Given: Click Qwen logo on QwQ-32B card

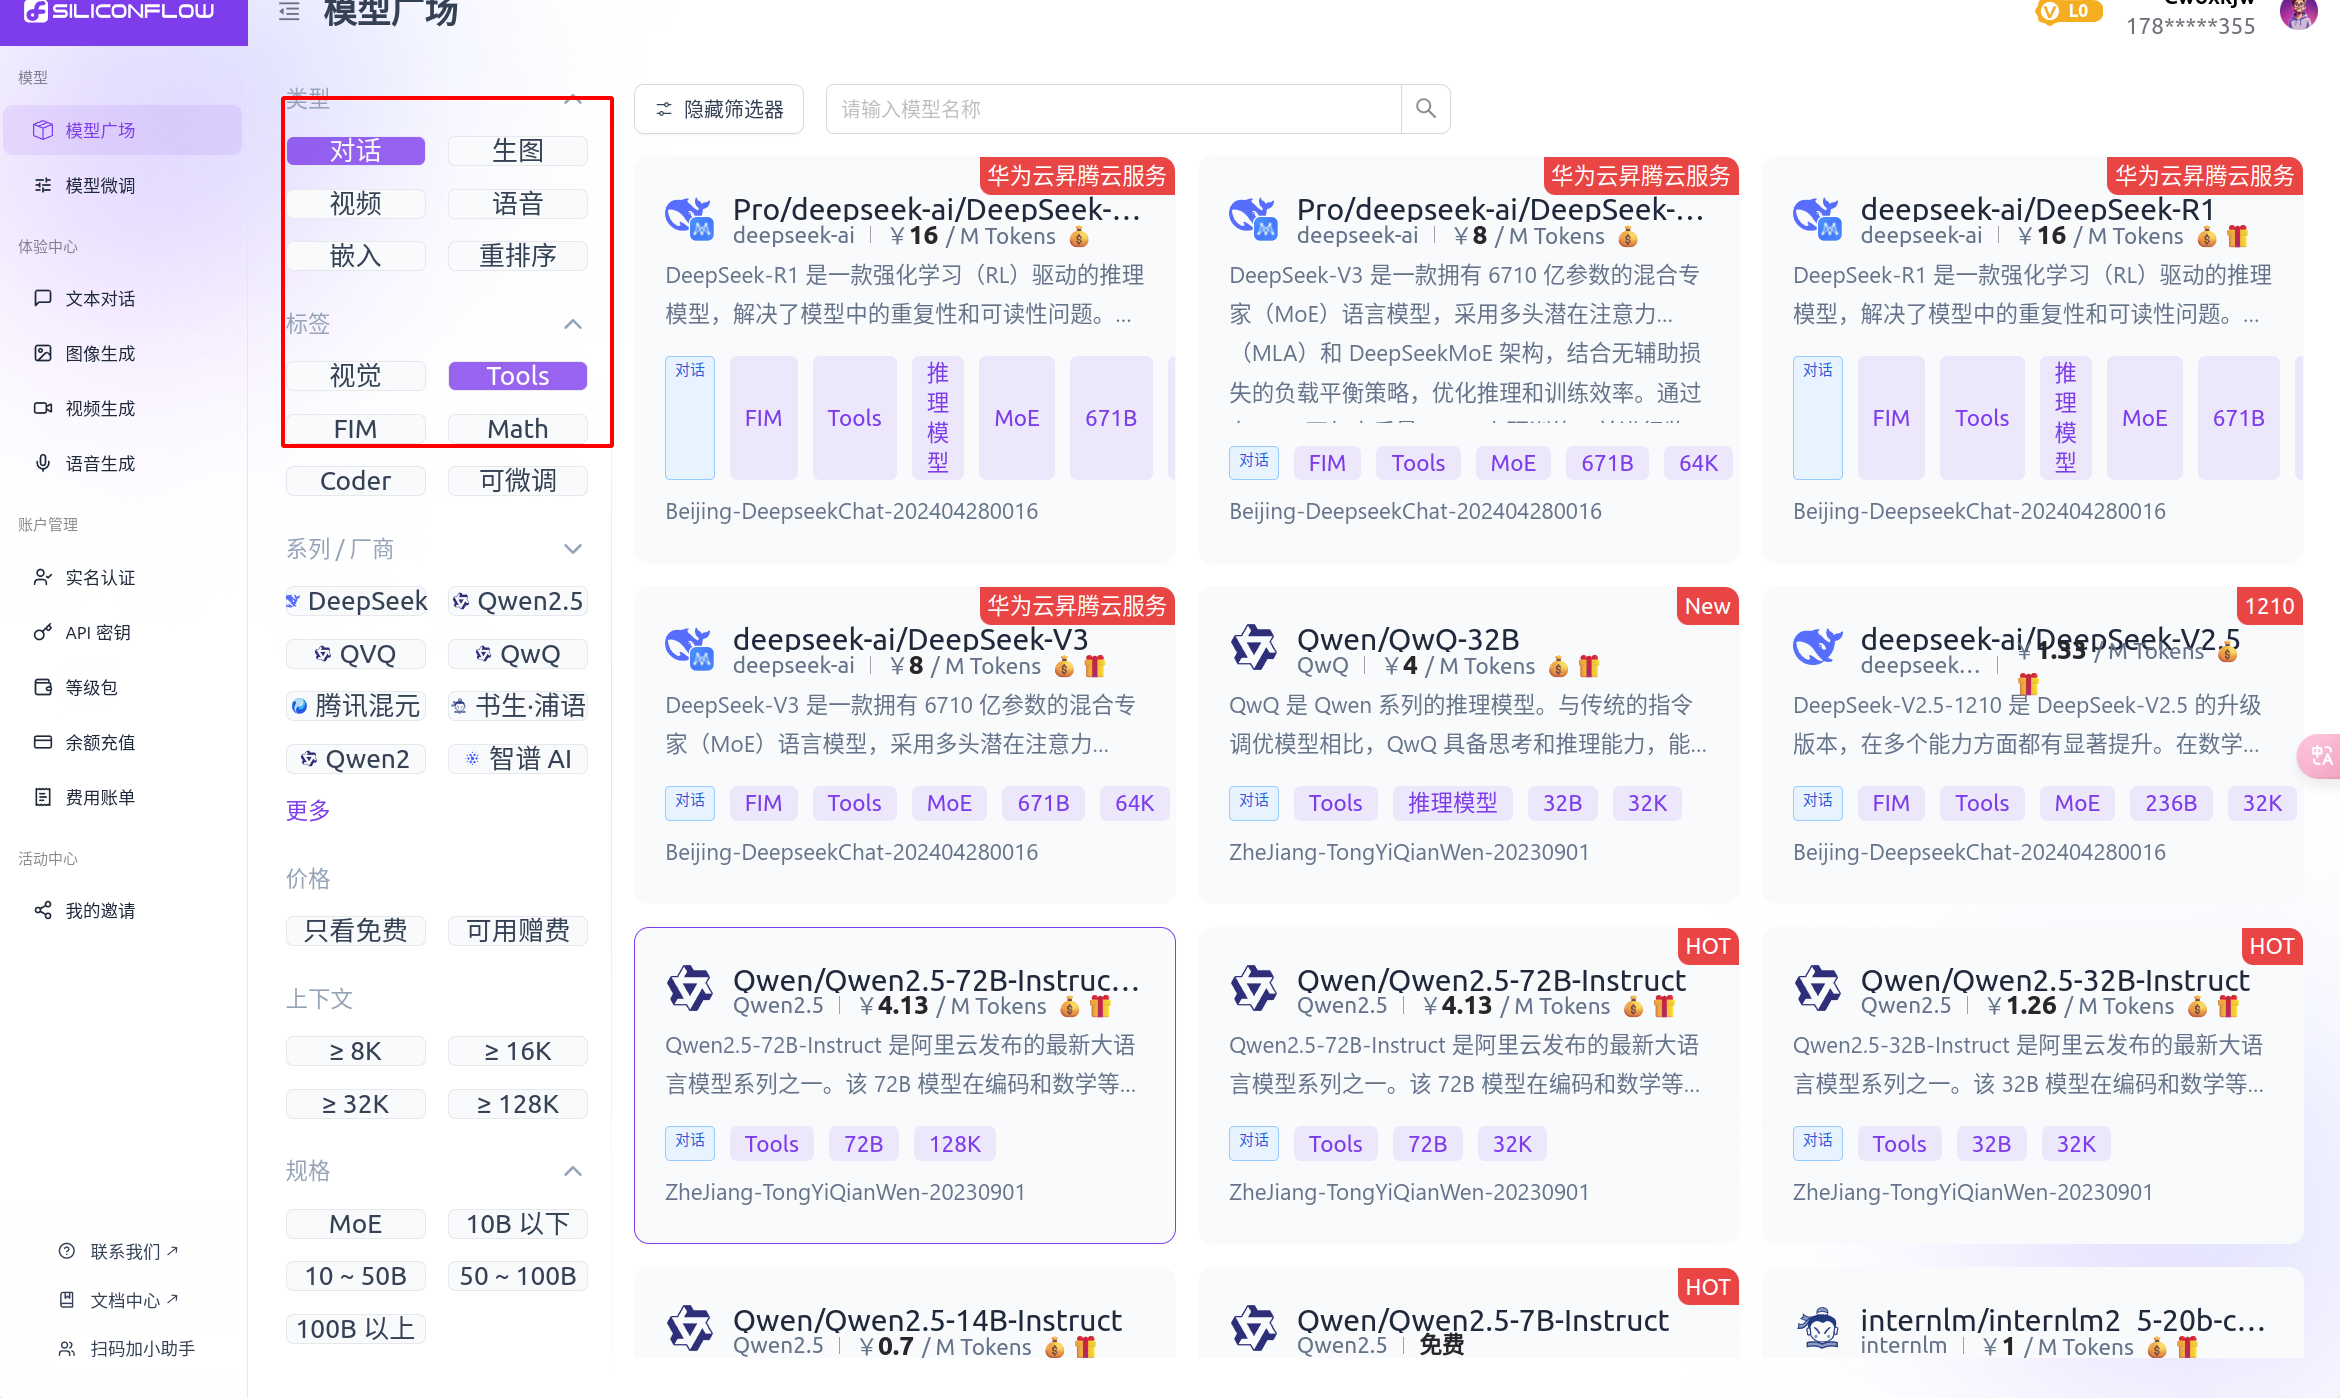Looking at the screenshot, I should (1253, 649).
